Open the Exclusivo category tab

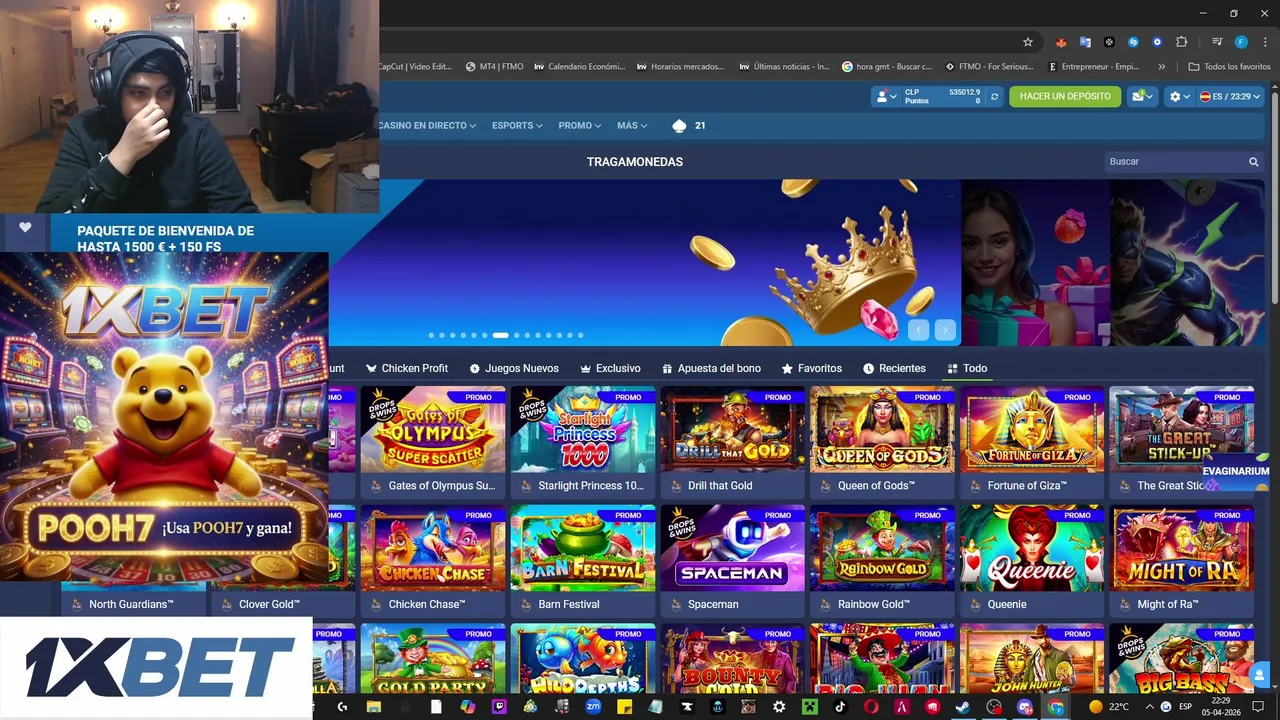[610, 368]
